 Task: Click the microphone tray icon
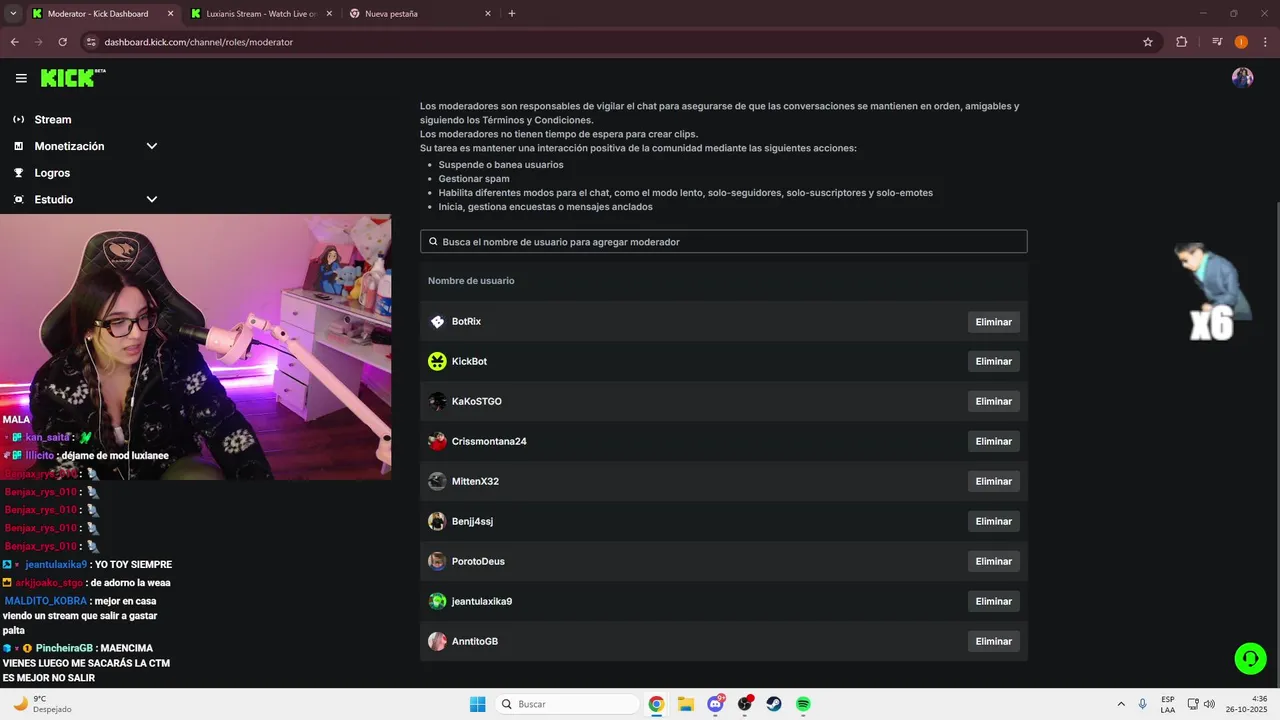tap(1142, 704)
